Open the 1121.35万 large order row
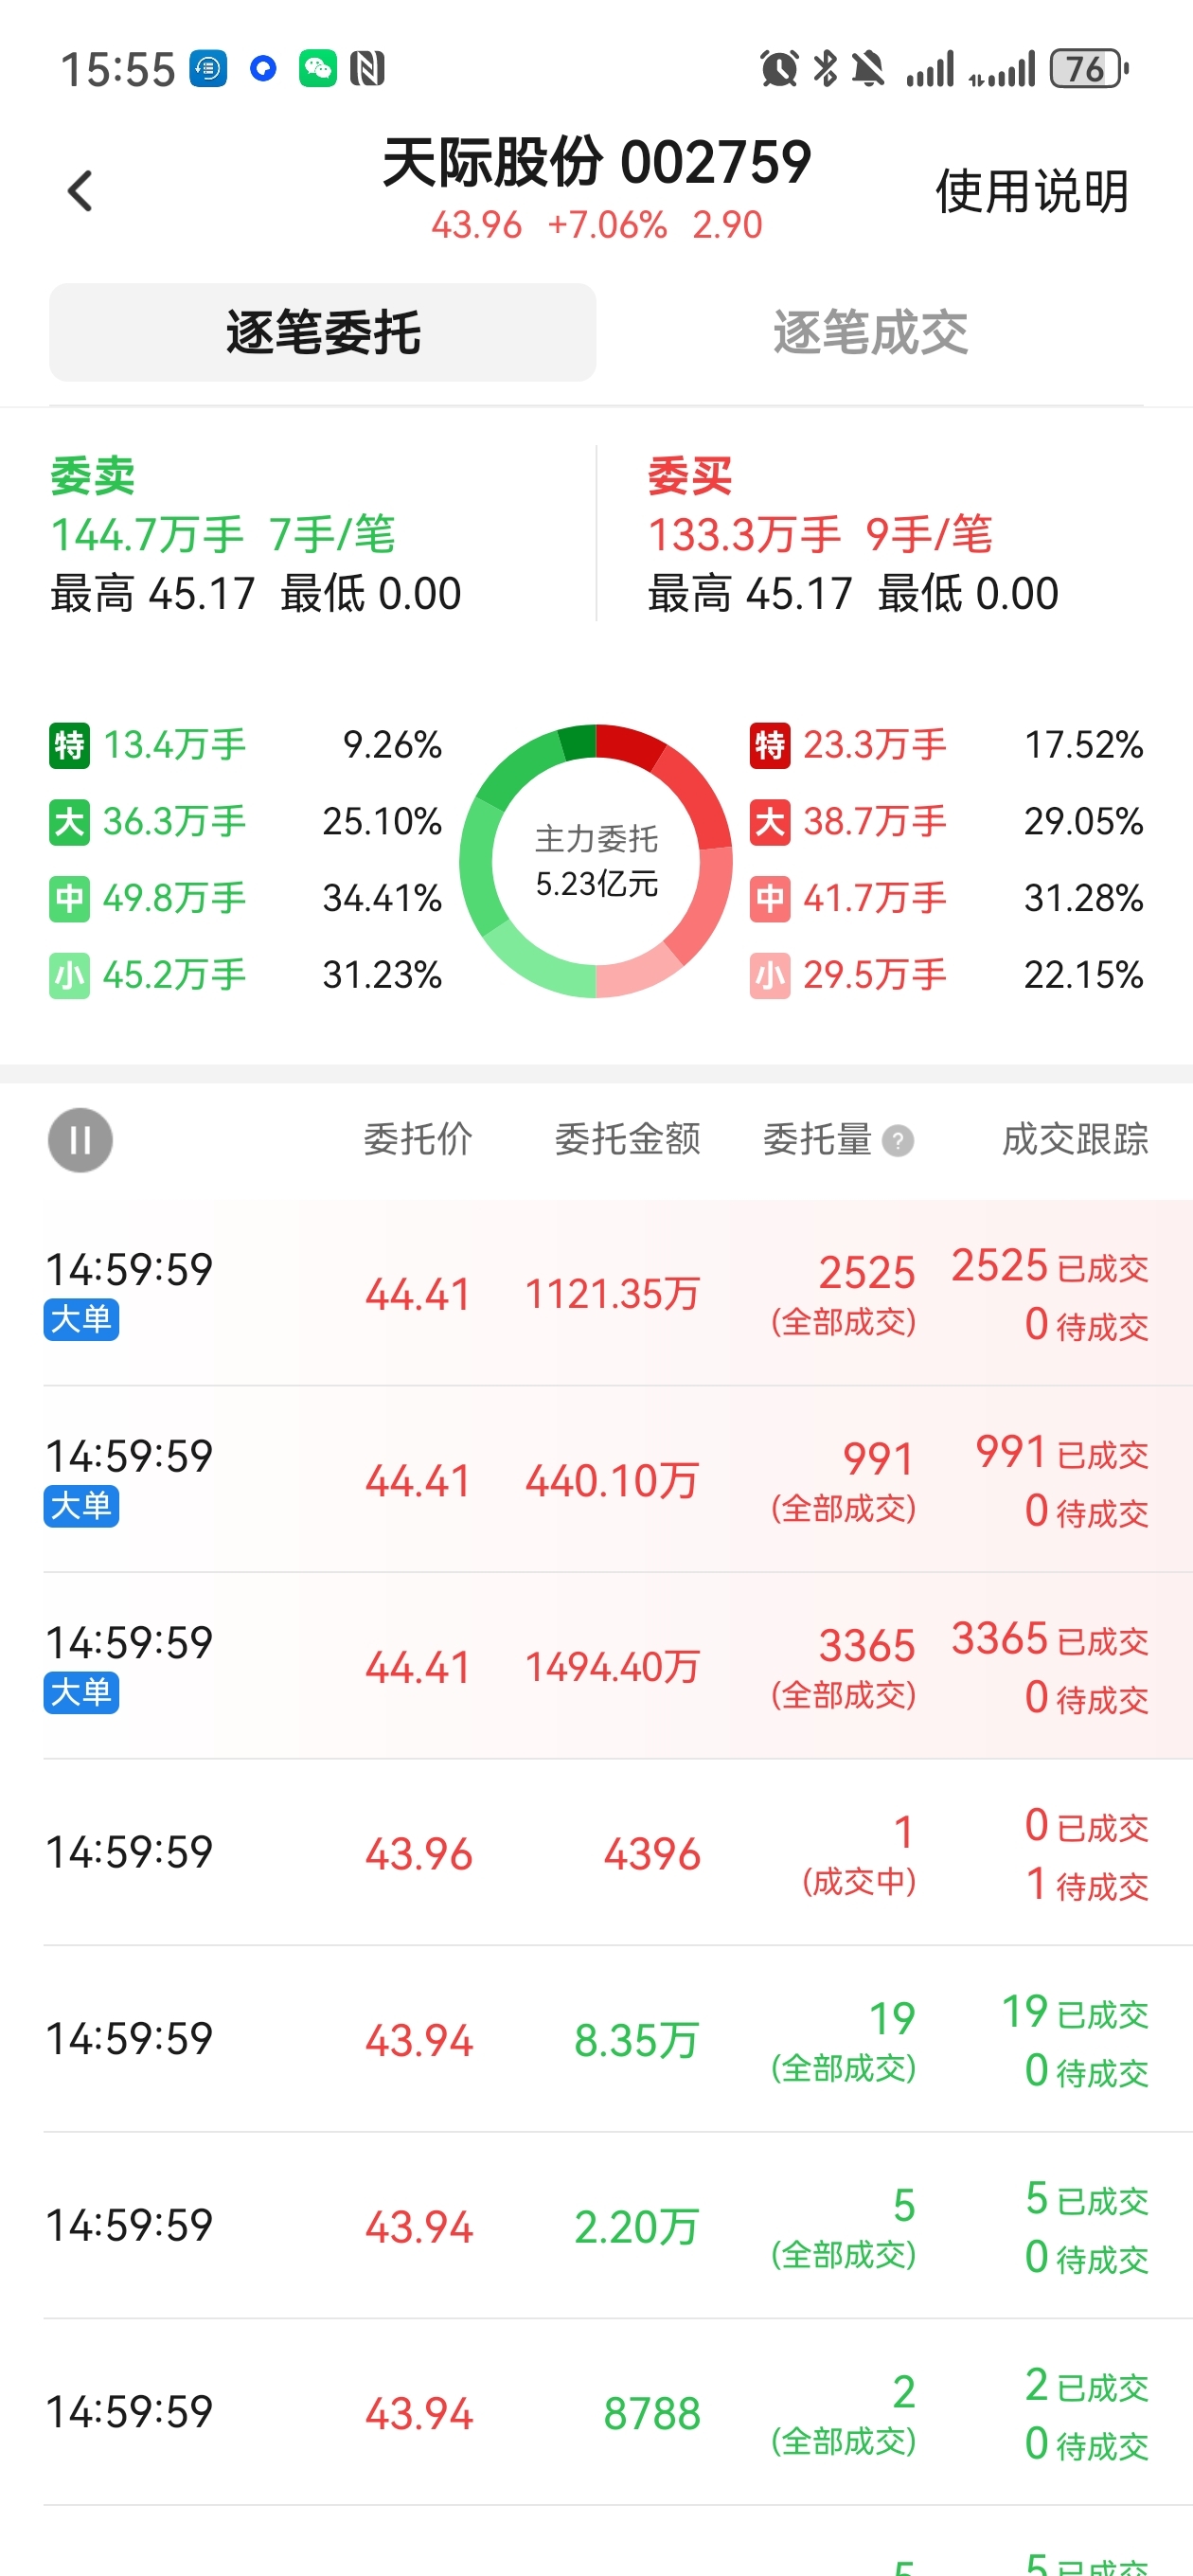 (x=612, y=1294)
